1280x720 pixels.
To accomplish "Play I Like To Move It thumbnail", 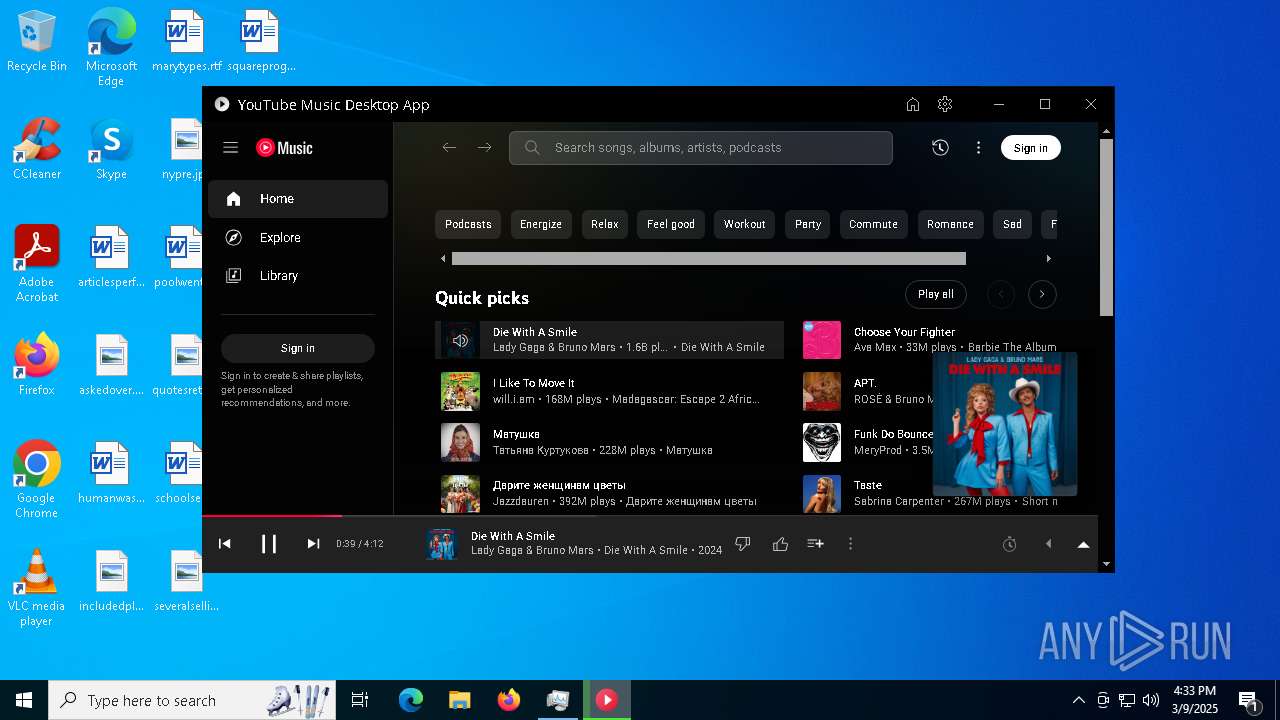I will (460, 391).
